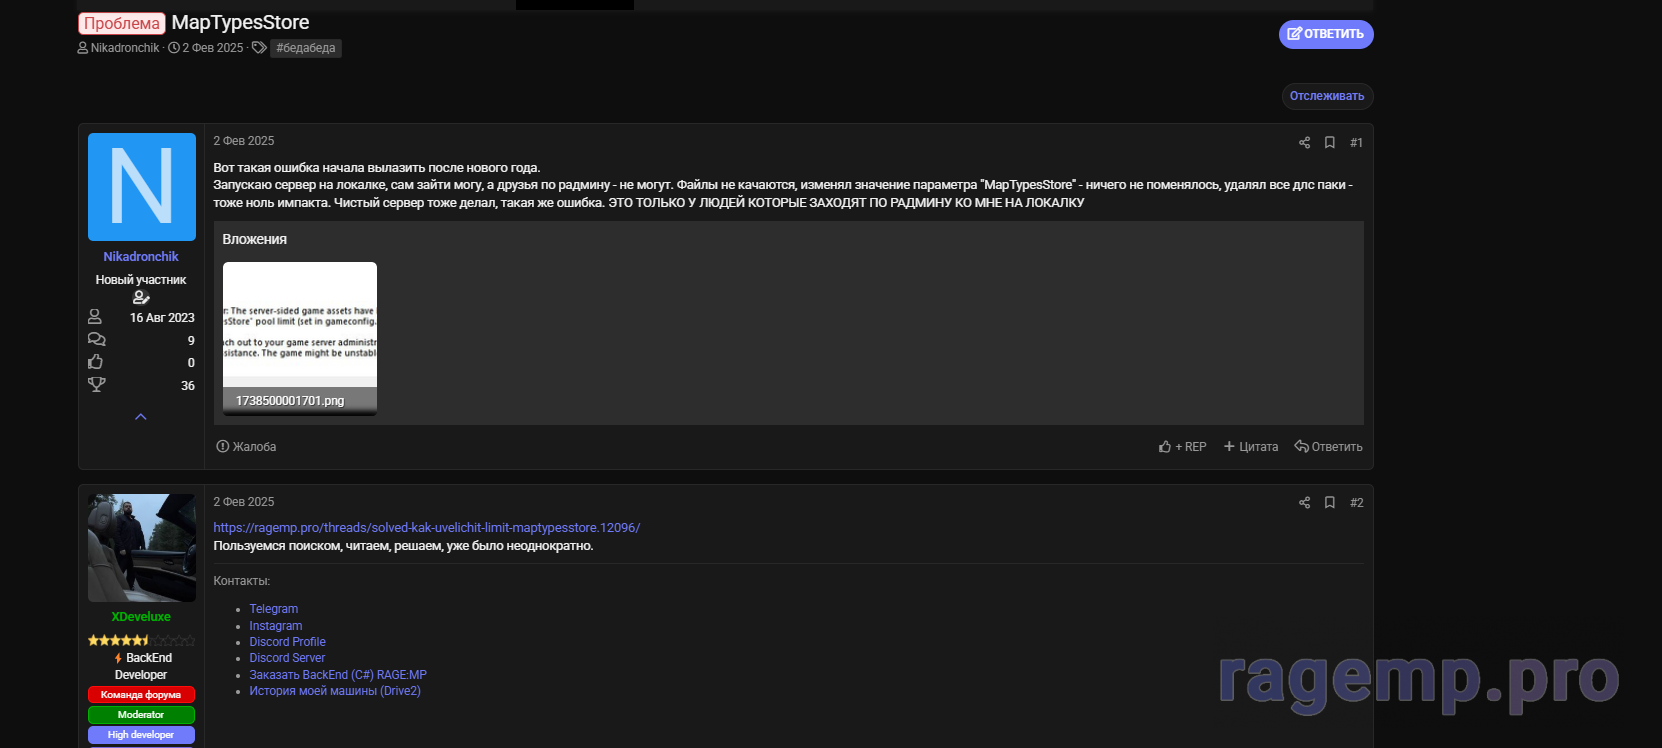This screenshot has width=1662, height=748.
Task: Click the clock icon next to thread date
Action: pyautogui.click(x=174, y=48)
